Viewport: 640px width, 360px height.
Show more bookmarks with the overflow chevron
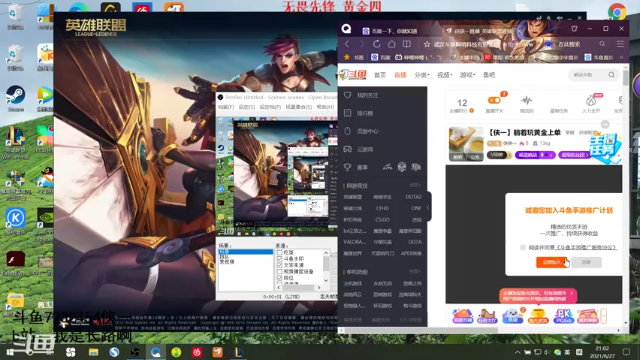pyautogui.click(x=622, y=58)
